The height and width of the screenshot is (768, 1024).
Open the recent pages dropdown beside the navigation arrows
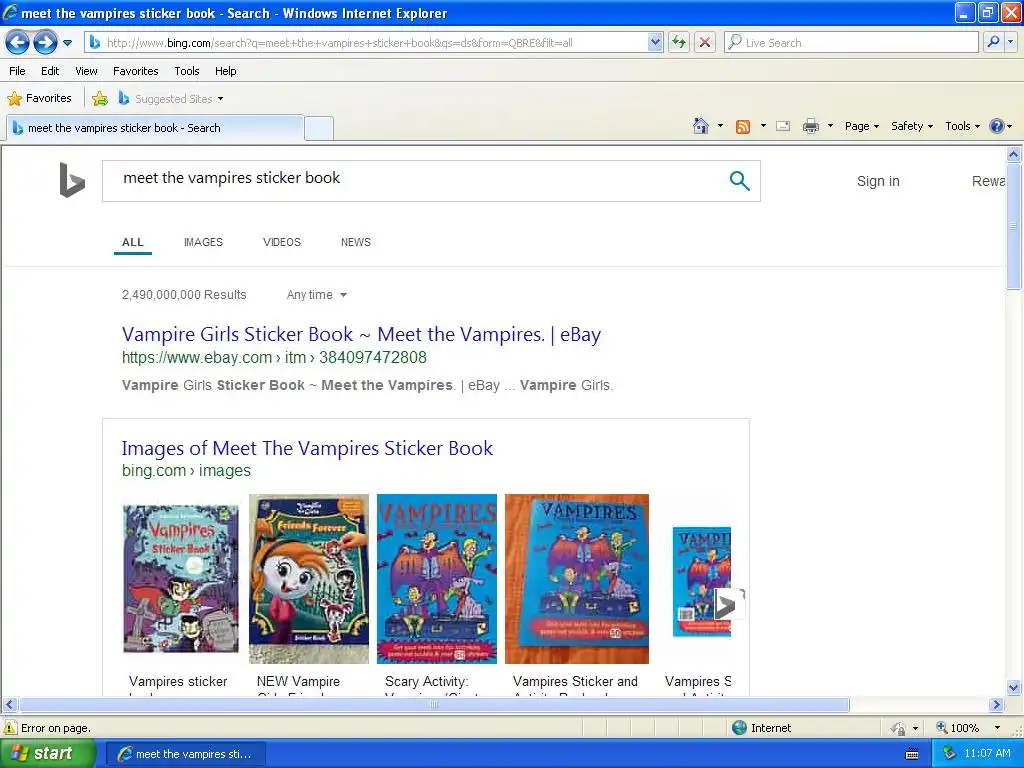pyautogui.click(x=67, y=43)
